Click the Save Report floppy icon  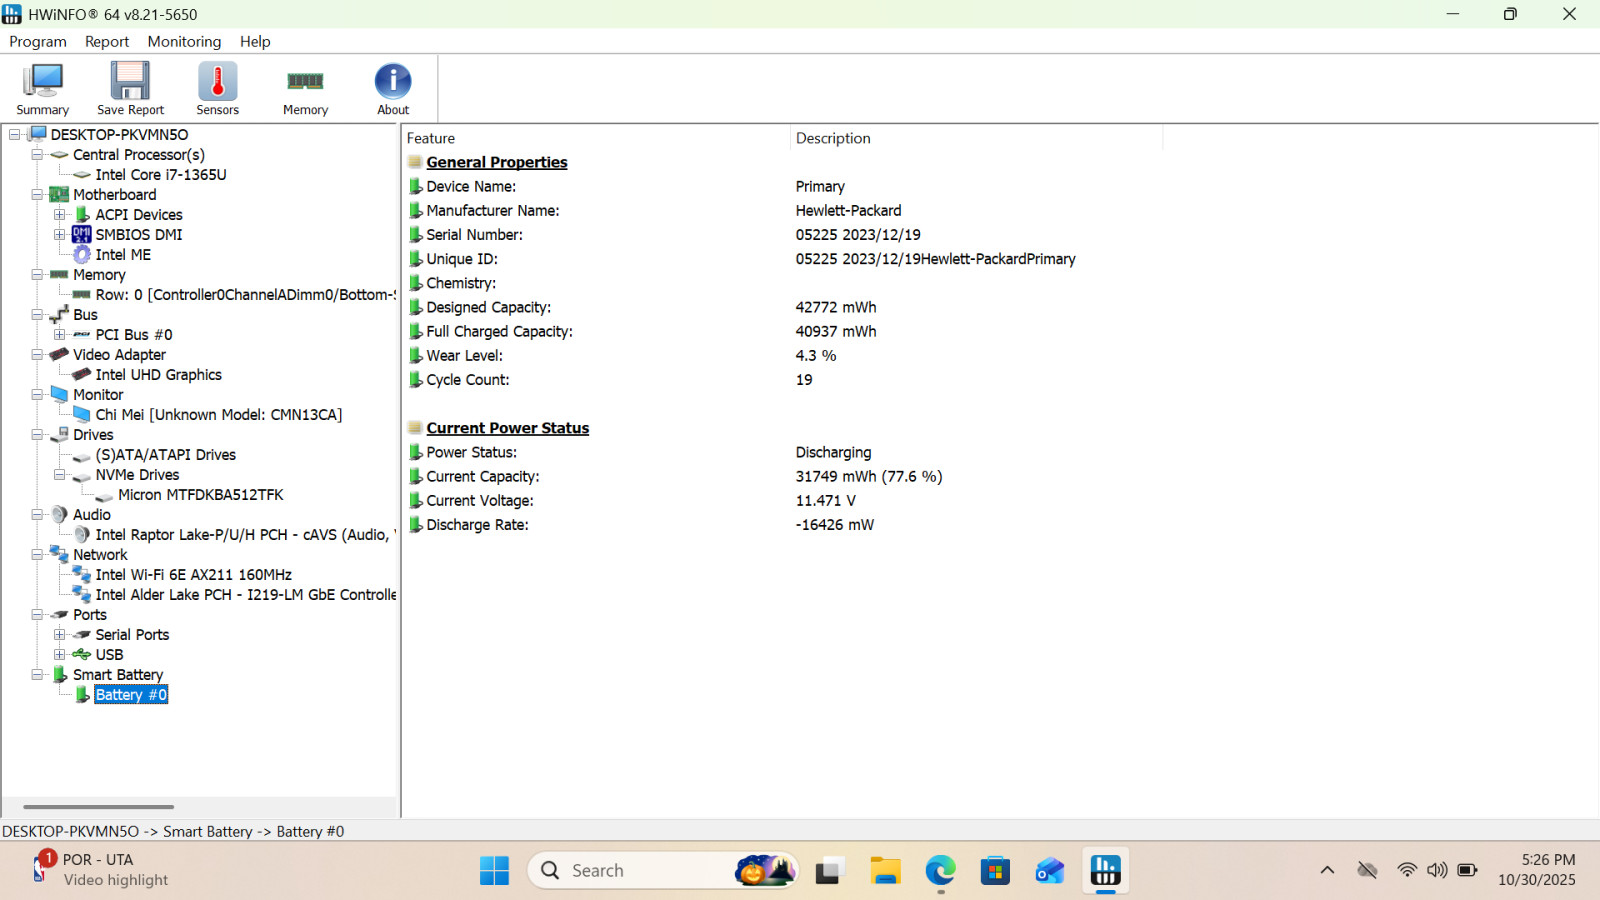[130, 89]
